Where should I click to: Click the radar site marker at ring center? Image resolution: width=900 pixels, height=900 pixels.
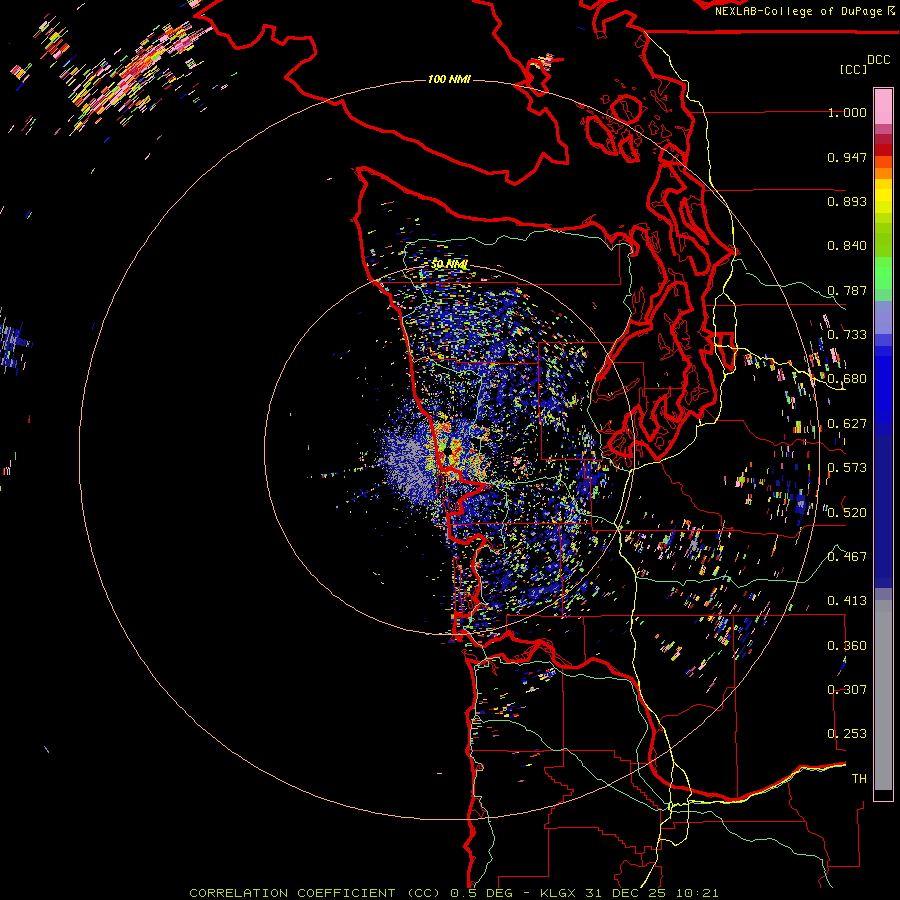[448, 453]
